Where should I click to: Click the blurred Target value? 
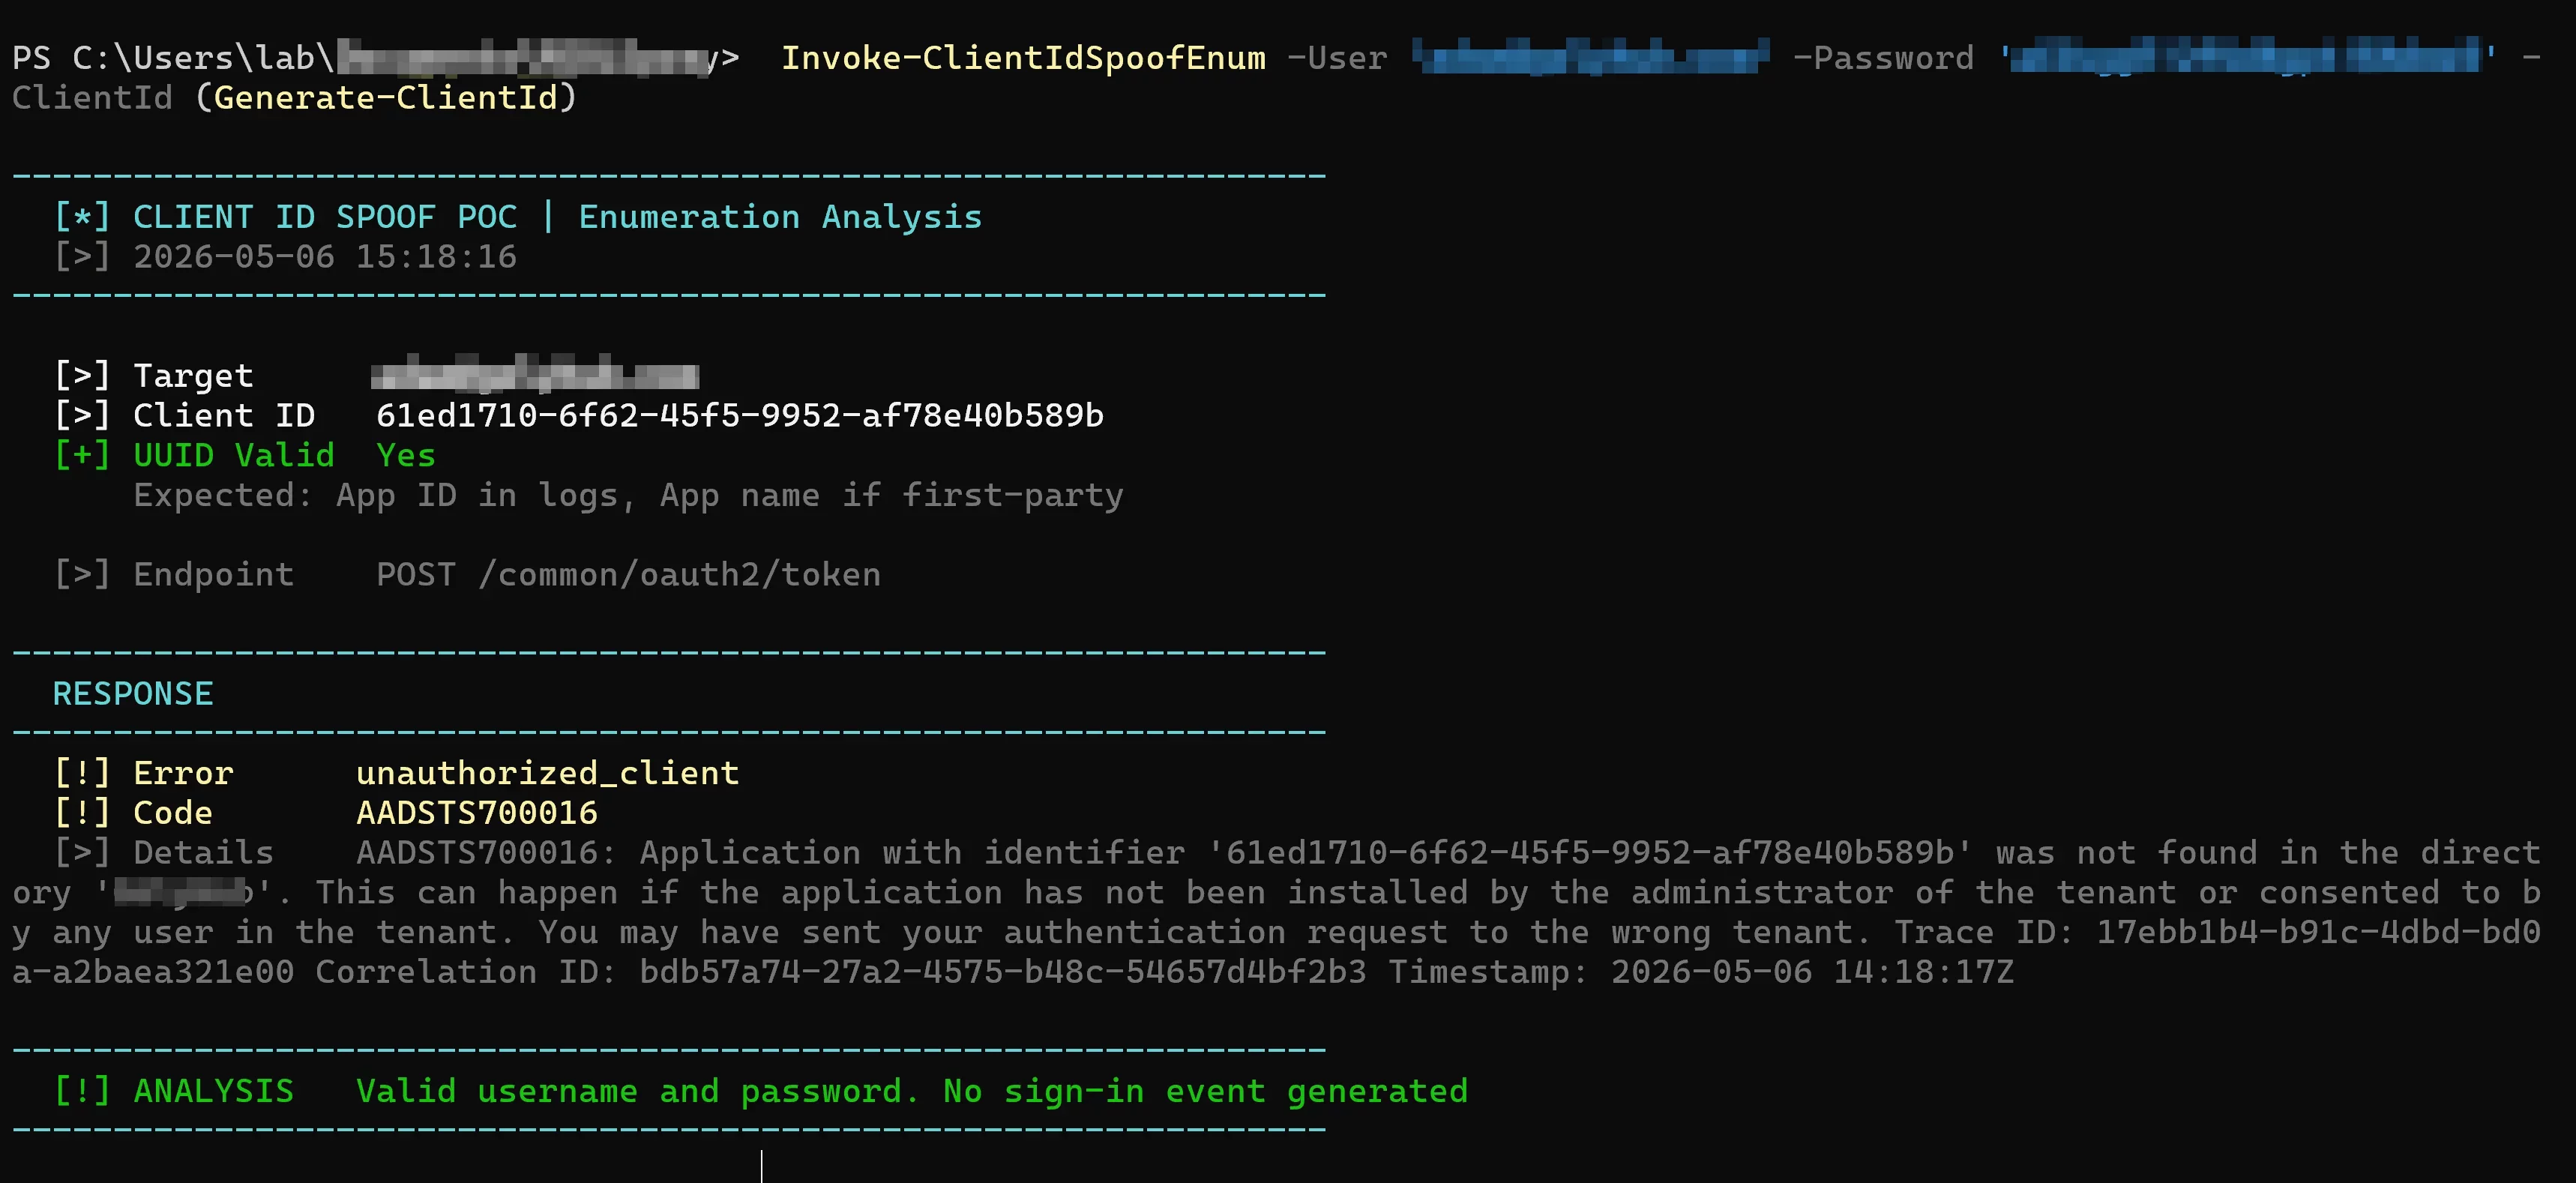(x=535, y=374)
